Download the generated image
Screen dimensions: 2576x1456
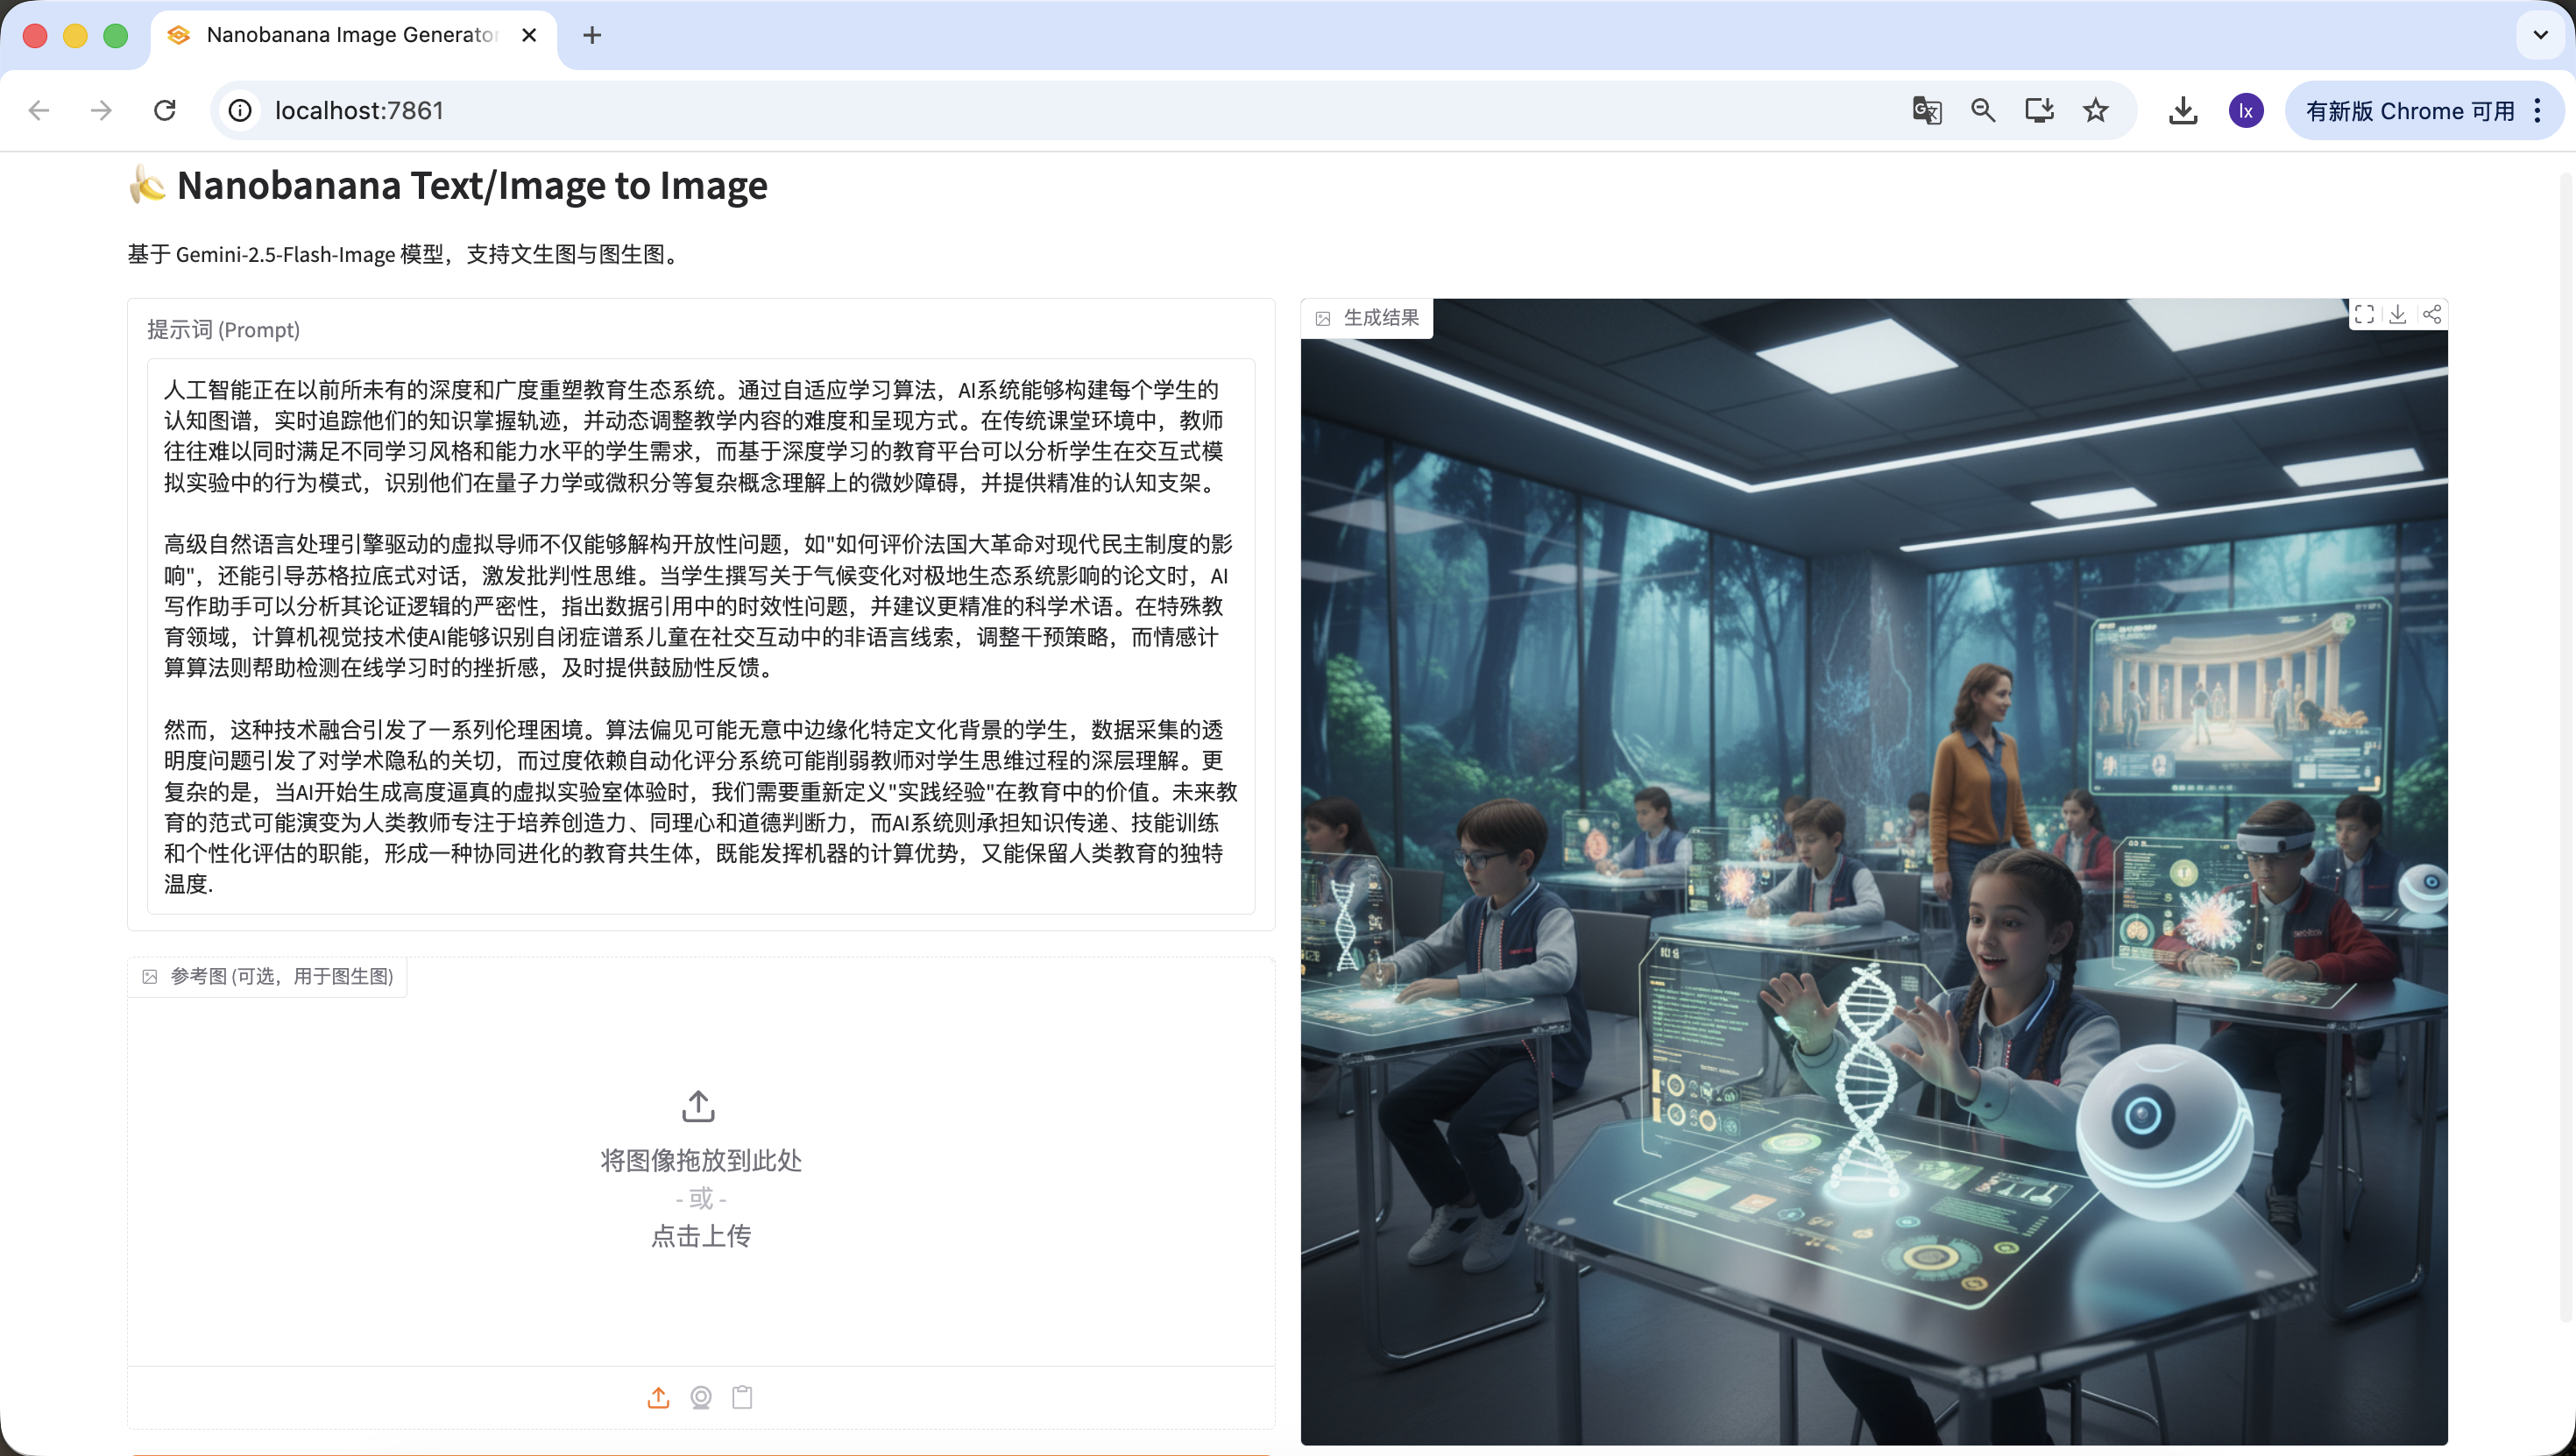click(2398, 315)
